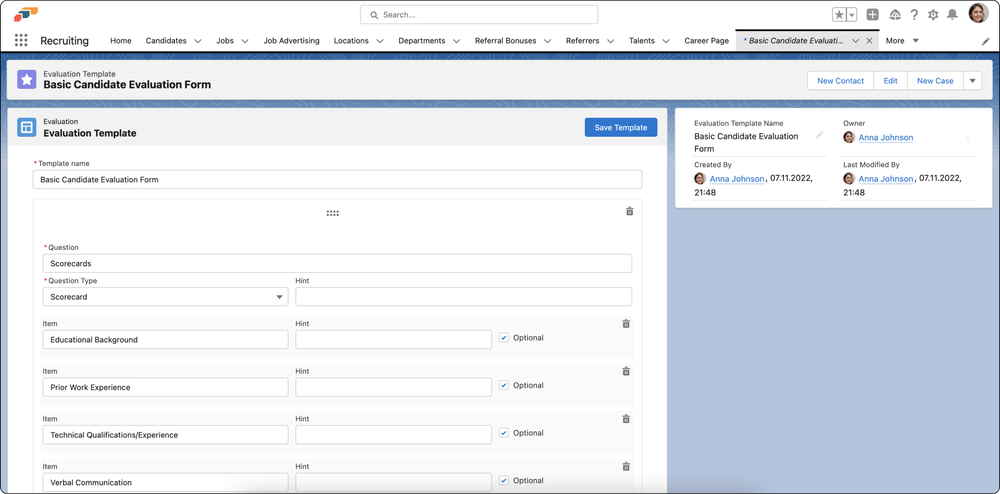Open the notifications bell icon

(952, 15)
